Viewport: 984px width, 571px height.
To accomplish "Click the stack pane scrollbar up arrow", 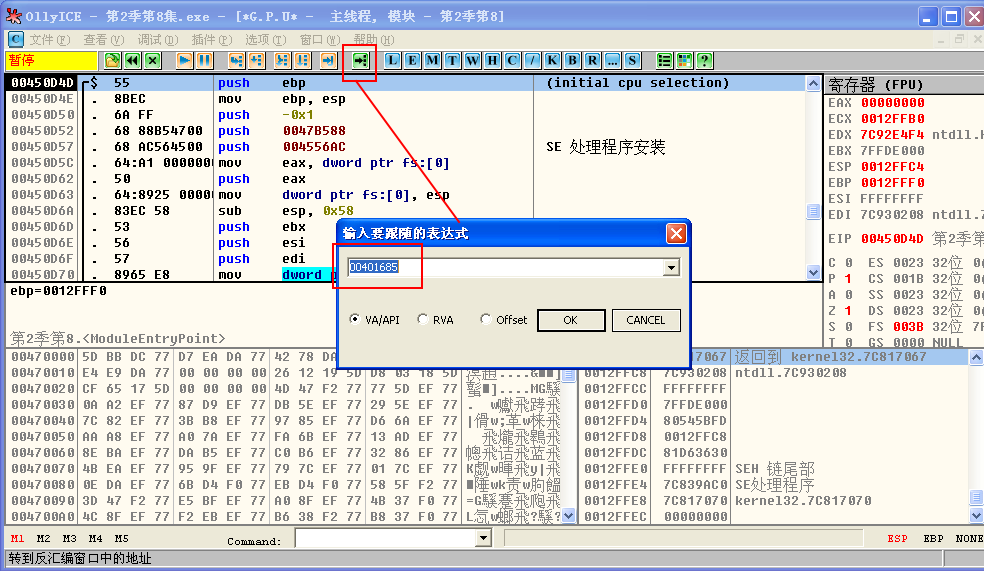I will click(x=976, y=358).
